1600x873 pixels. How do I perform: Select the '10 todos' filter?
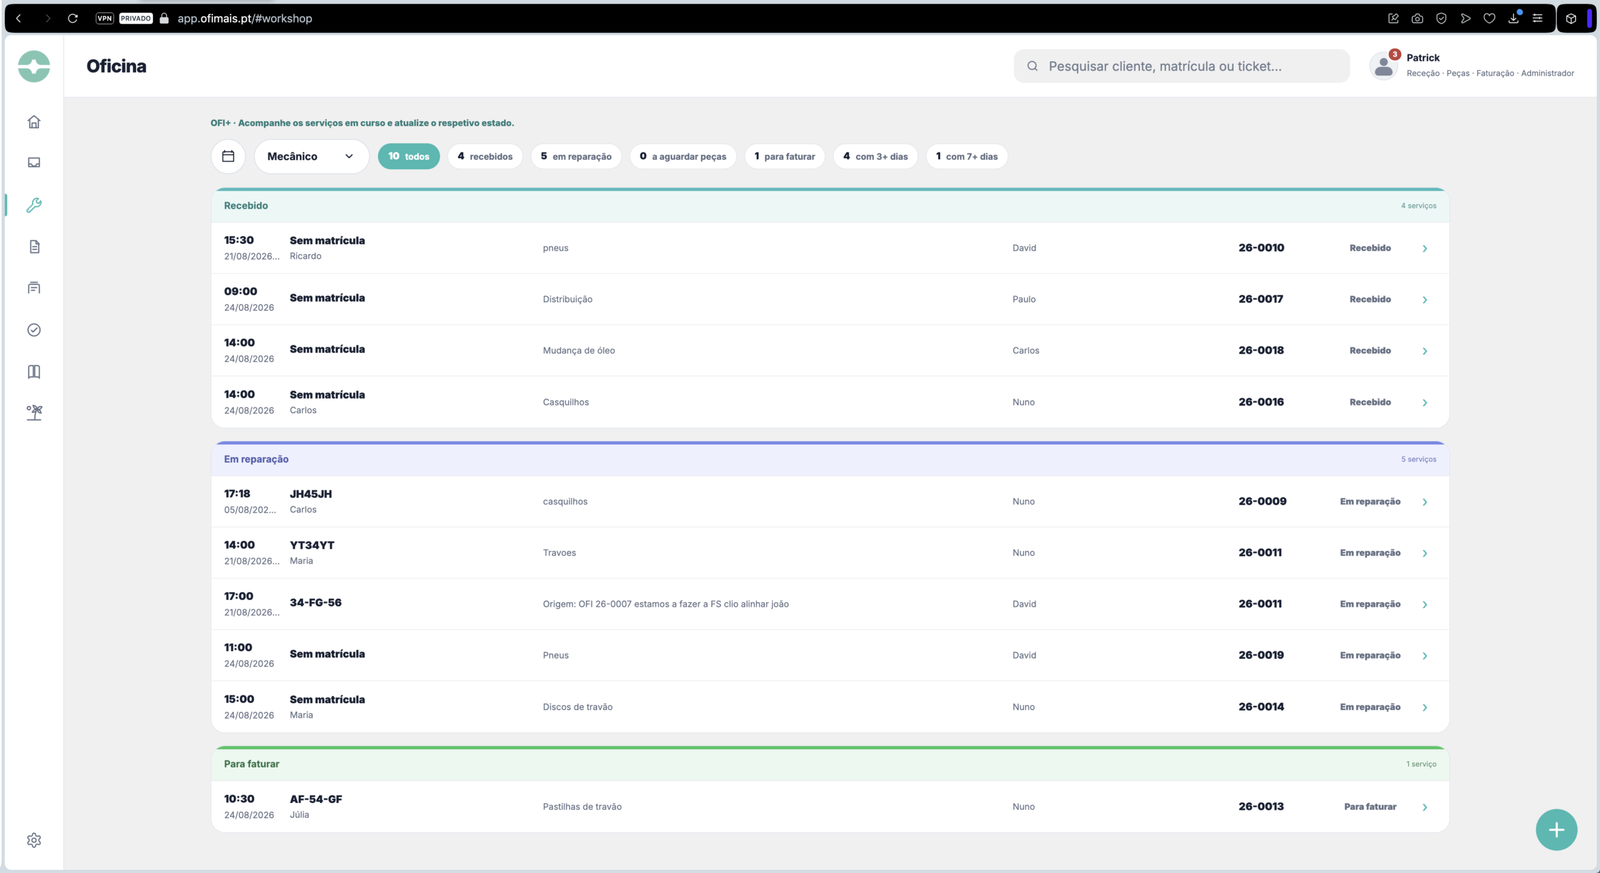click(409, 157)
